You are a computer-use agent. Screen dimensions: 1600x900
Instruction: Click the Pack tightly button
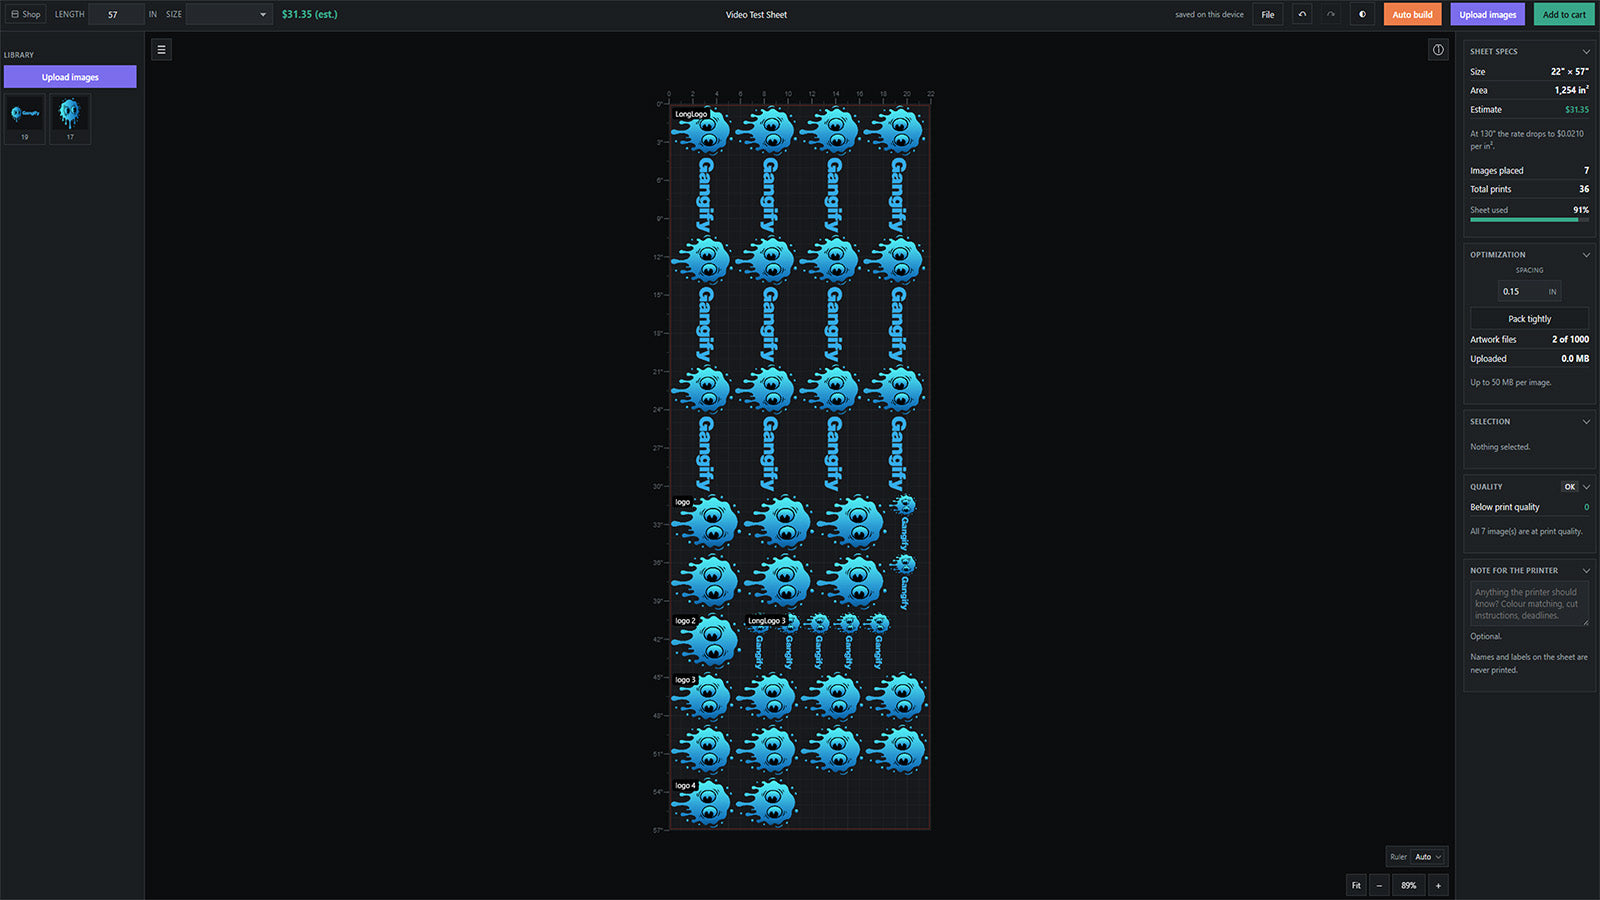(x=1529, y=319)
